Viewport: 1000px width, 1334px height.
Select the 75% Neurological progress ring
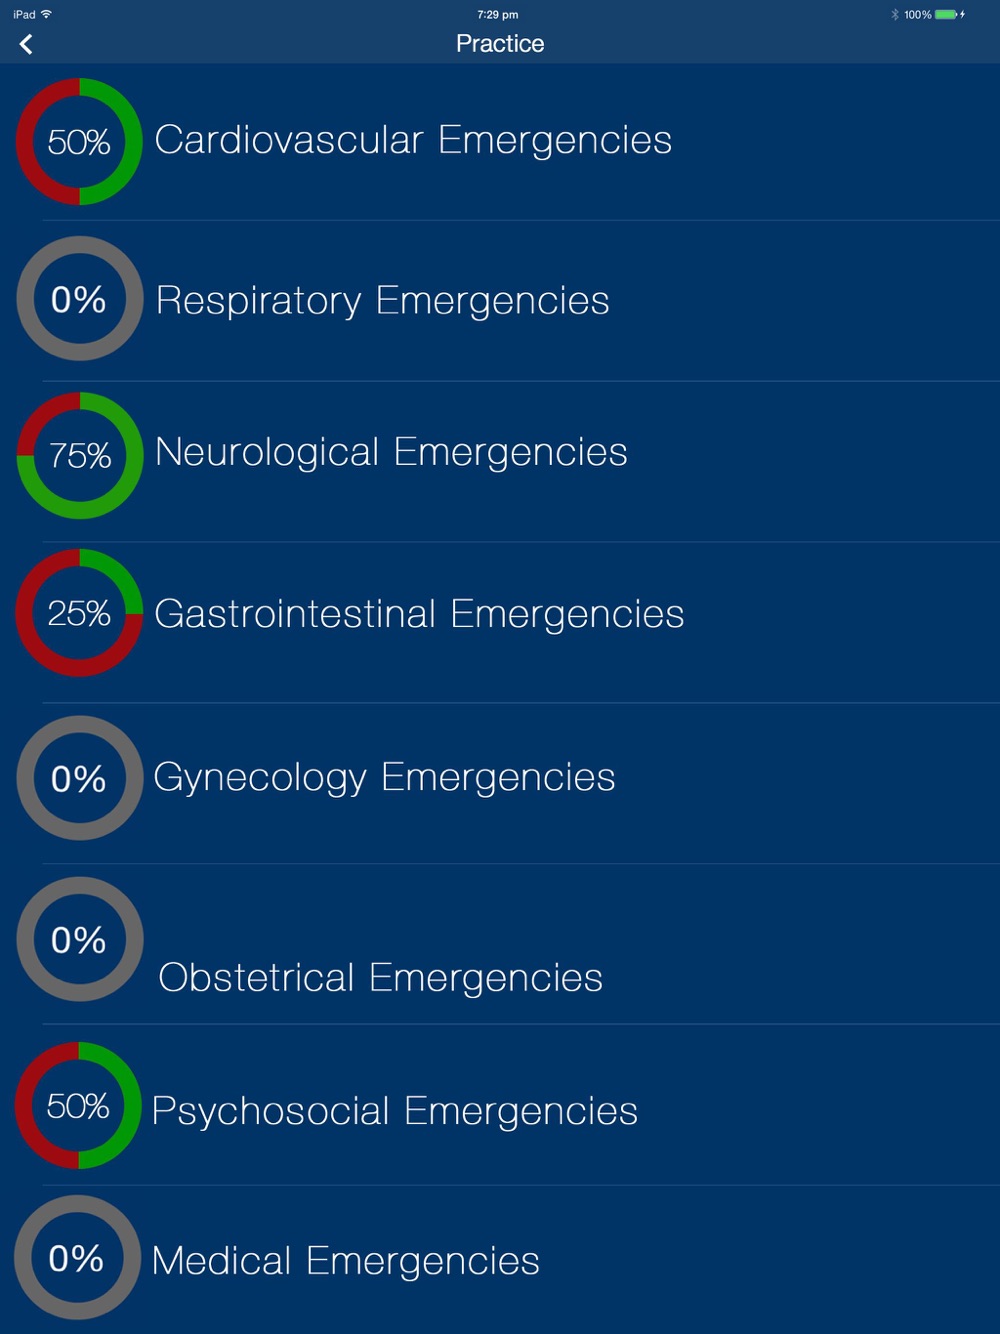[80, 455]
